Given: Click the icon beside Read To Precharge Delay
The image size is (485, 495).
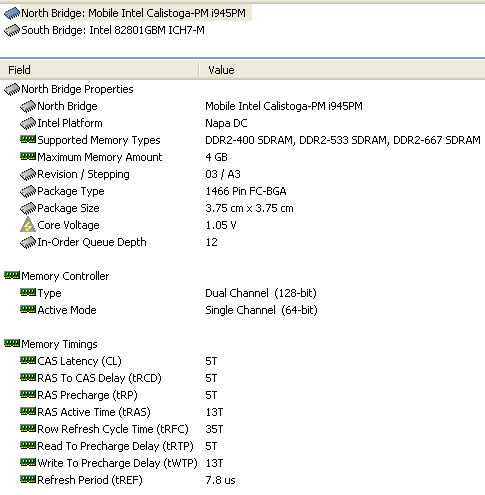Looking at the screenshot, I should (x=28, y=446).
